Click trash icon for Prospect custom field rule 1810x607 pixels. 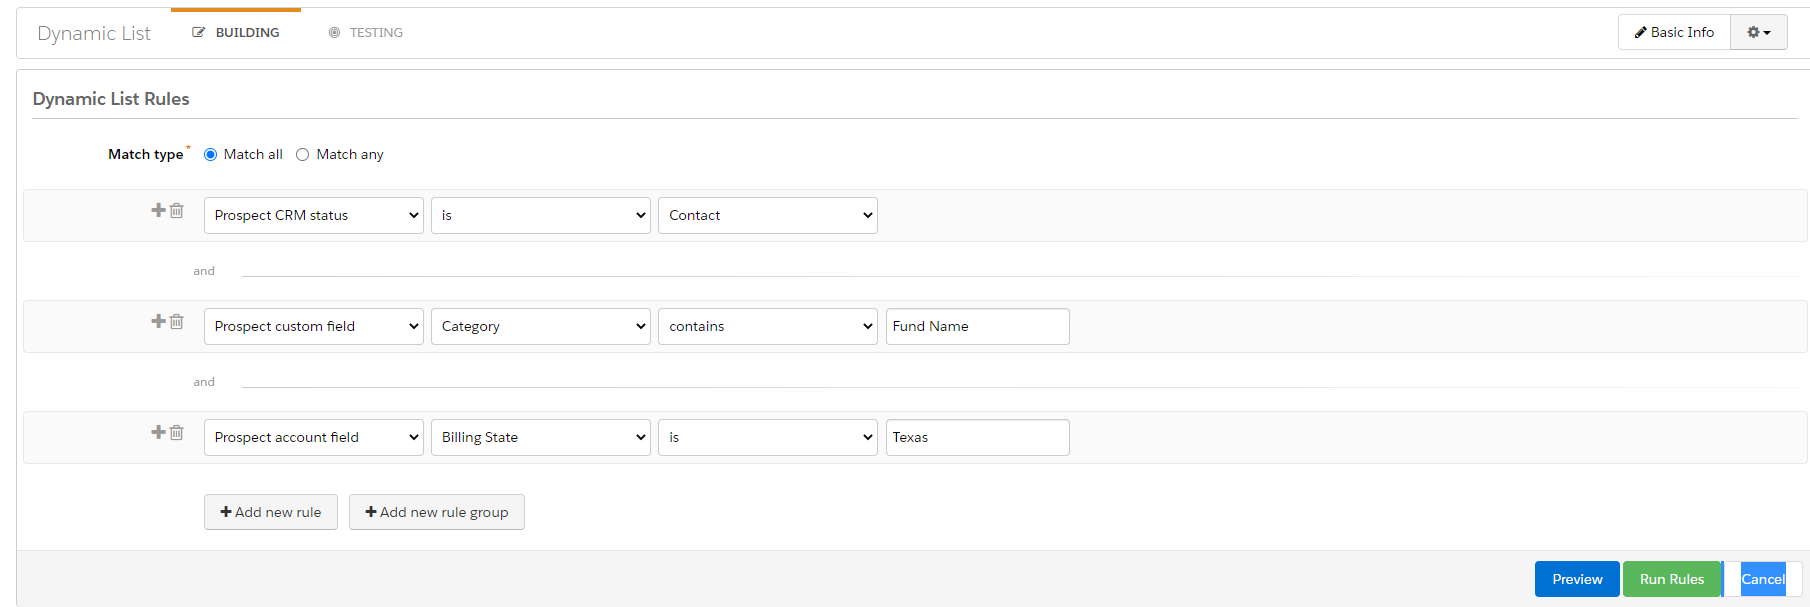(177, 322)
